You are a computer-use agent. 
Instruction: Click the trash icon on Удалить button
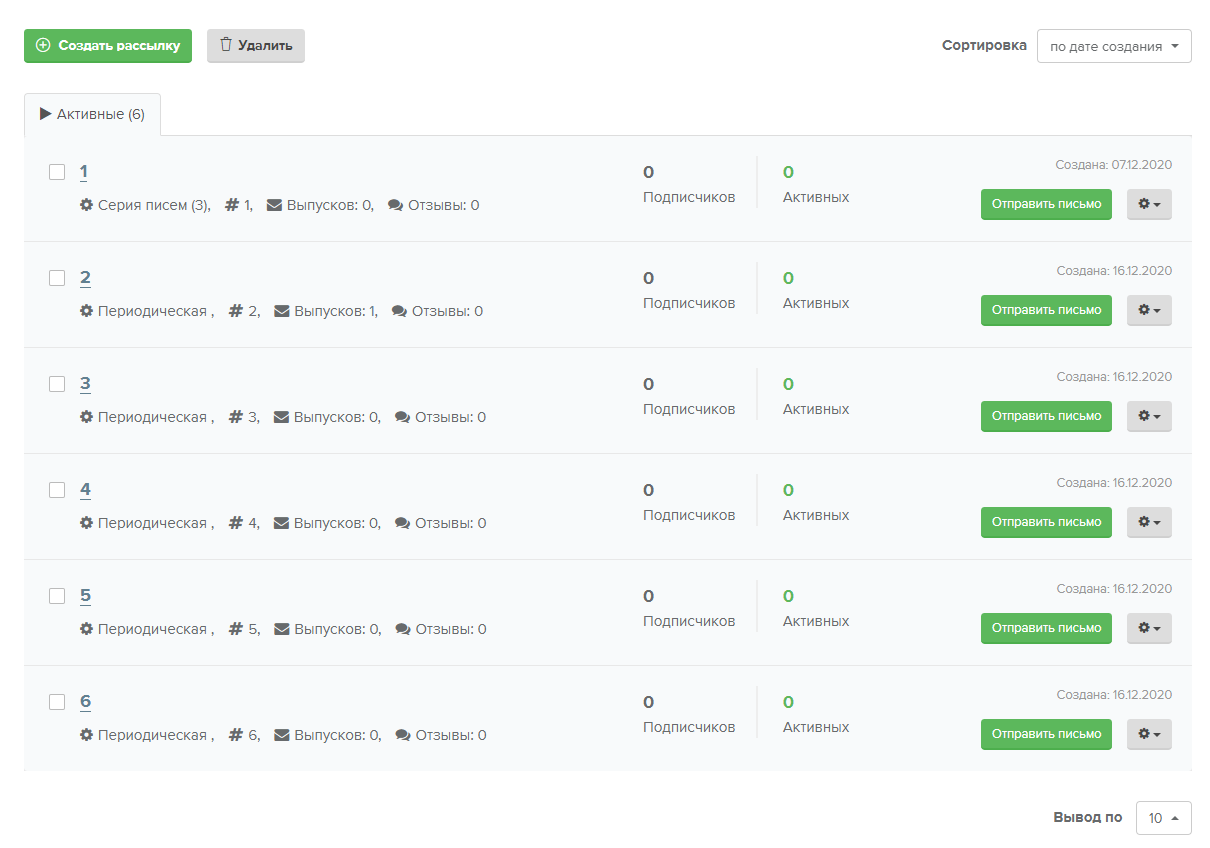(x=226, y=45)
